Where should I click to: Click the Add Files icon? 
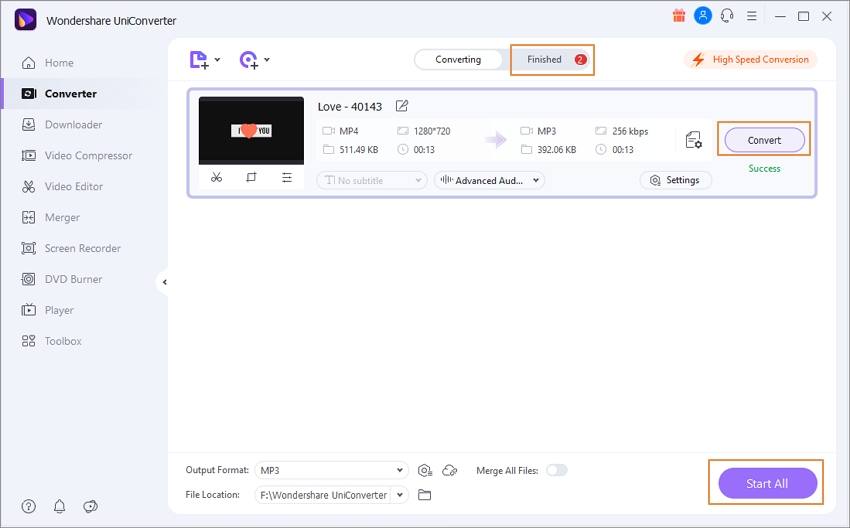pos(198,60)
